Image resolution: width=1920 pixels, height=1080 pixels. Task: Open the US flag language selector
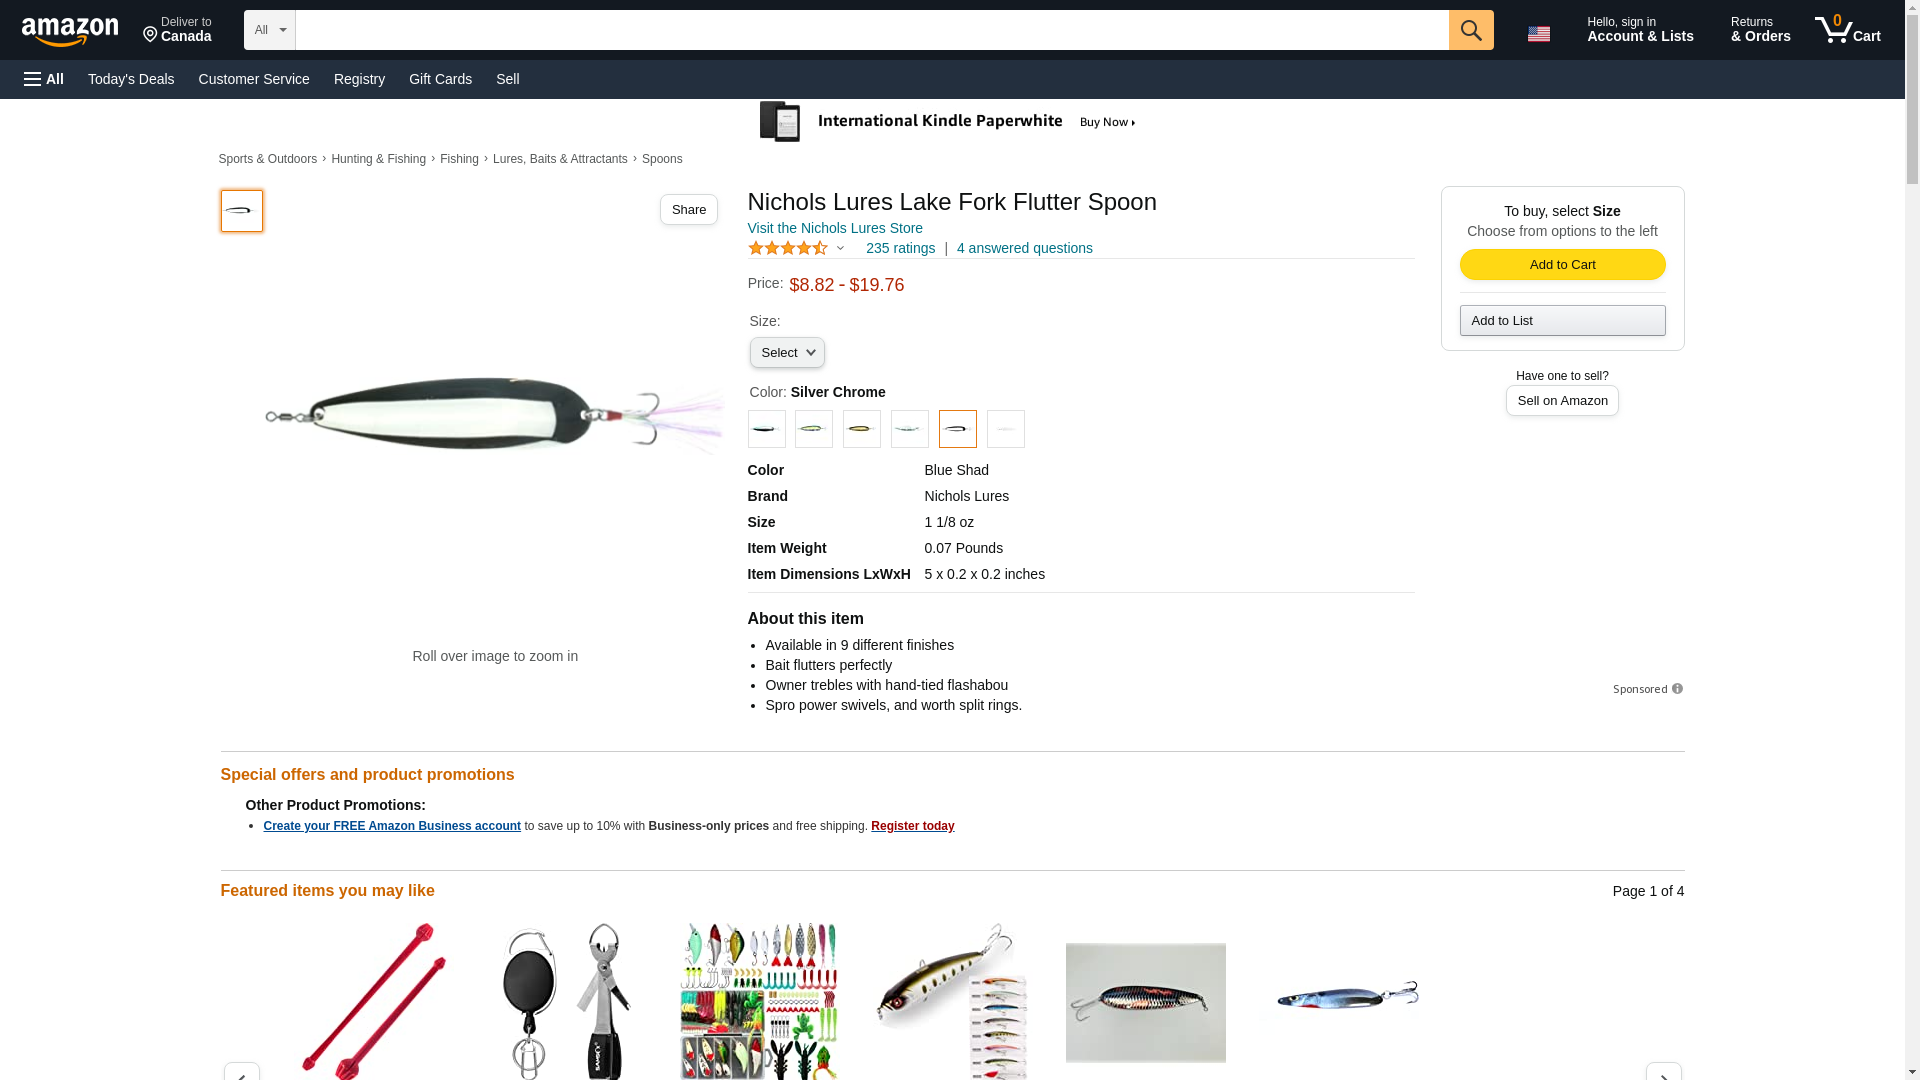pyautogui.click(x=1538, y=33)
